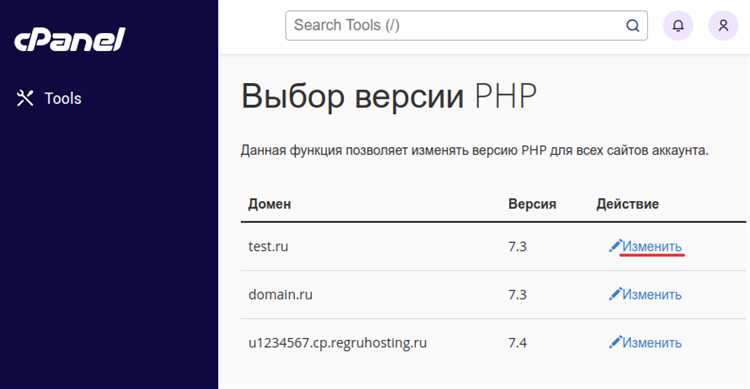The width and height of the screenshot is (750, 389).
Task: Click the Версия column header
Action: click(532, 204)
